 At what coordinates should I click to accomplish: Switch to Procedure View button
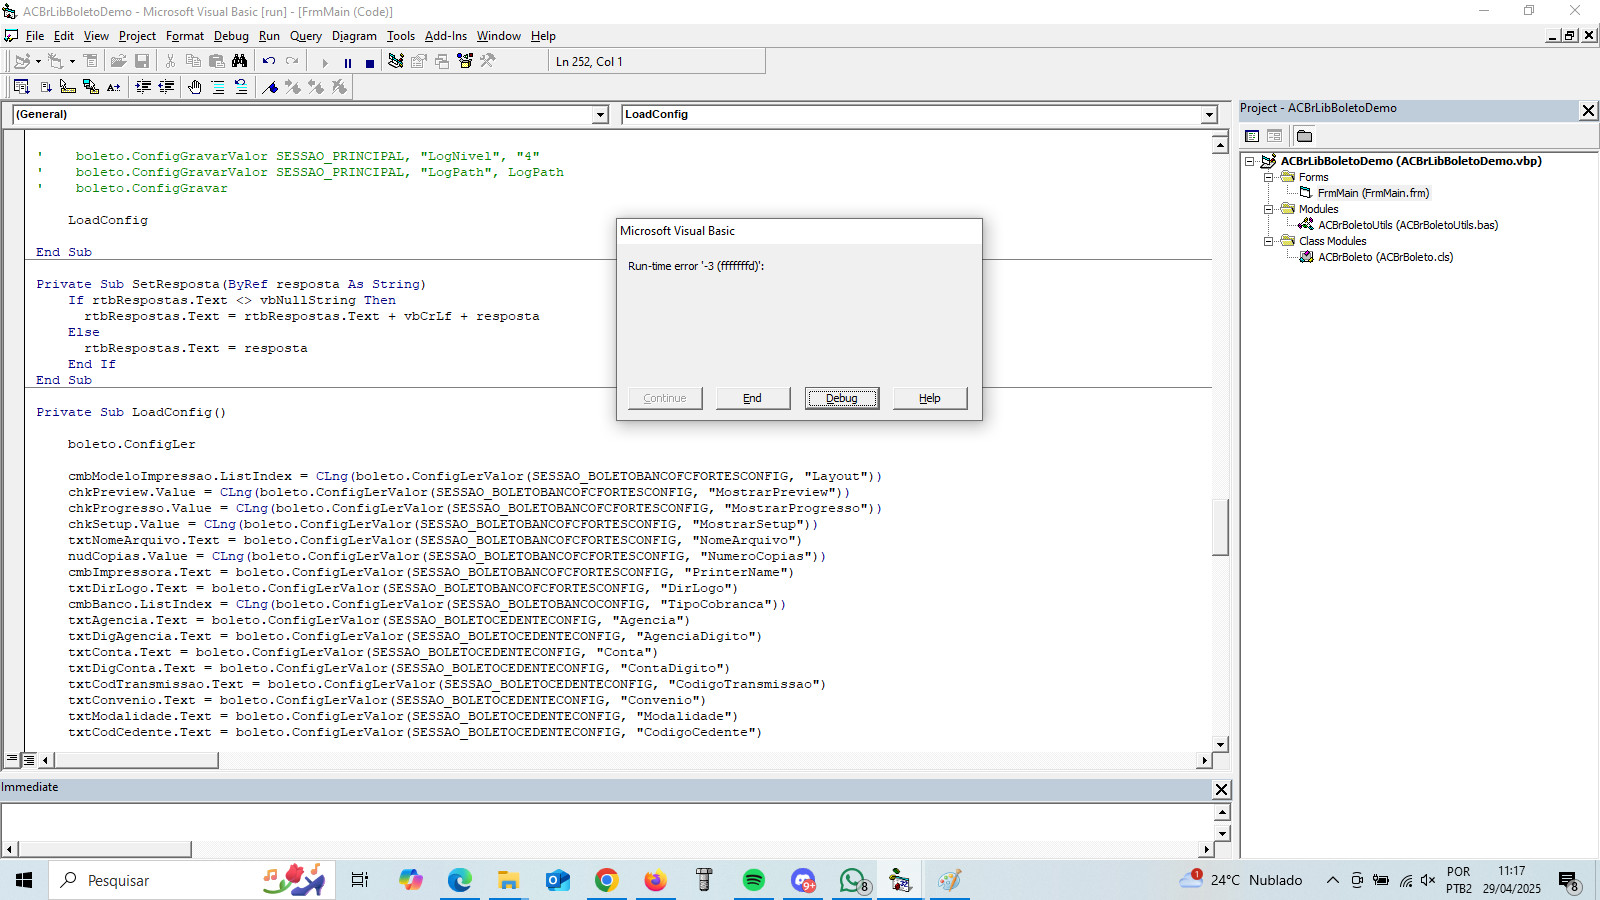pyautogui.click(x=12, y=760)
